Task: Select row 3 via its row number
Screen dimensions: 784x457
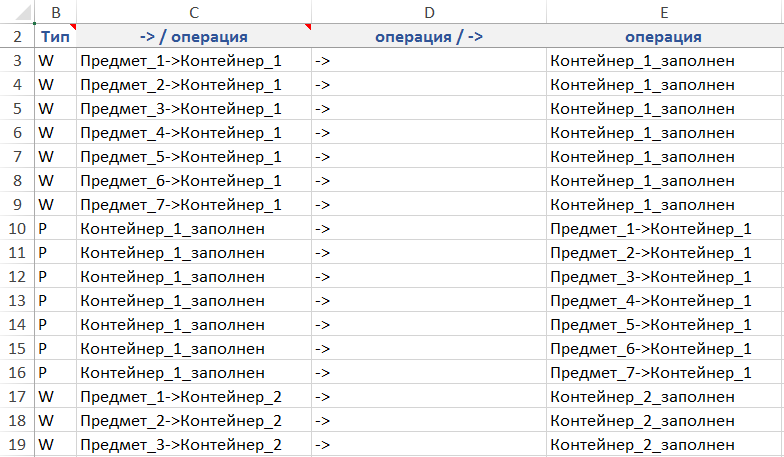Action: pyautogui.click(x=17, y=61)
